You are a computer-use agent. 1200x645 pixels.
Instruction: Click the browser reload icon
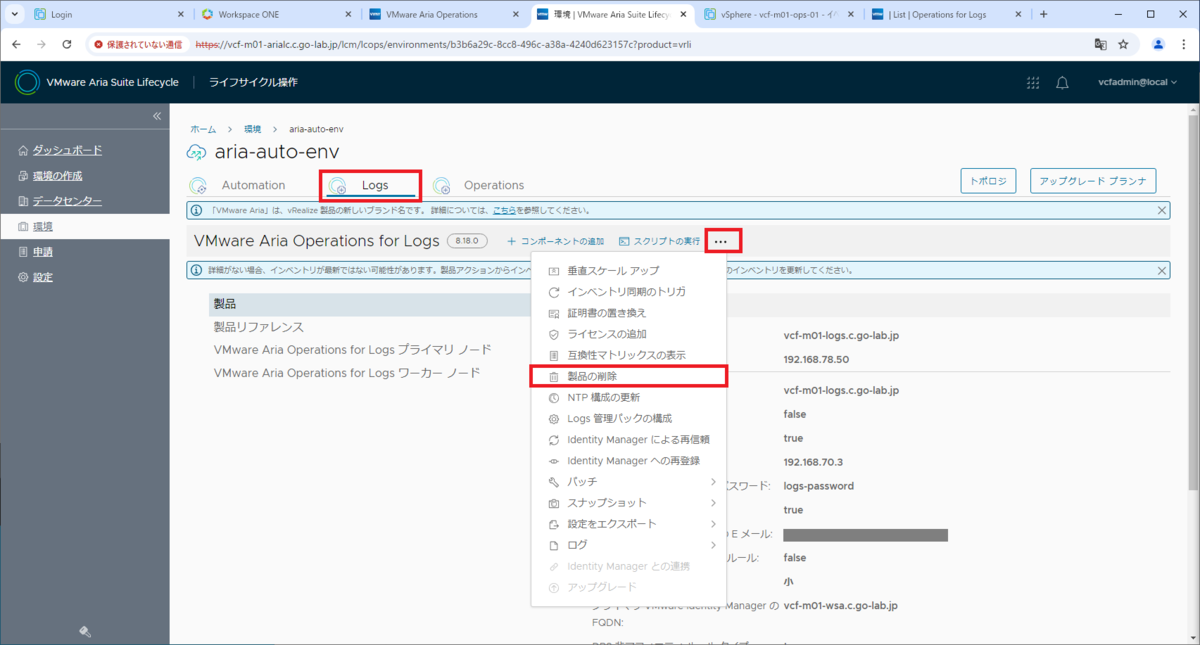coord(67,44)
